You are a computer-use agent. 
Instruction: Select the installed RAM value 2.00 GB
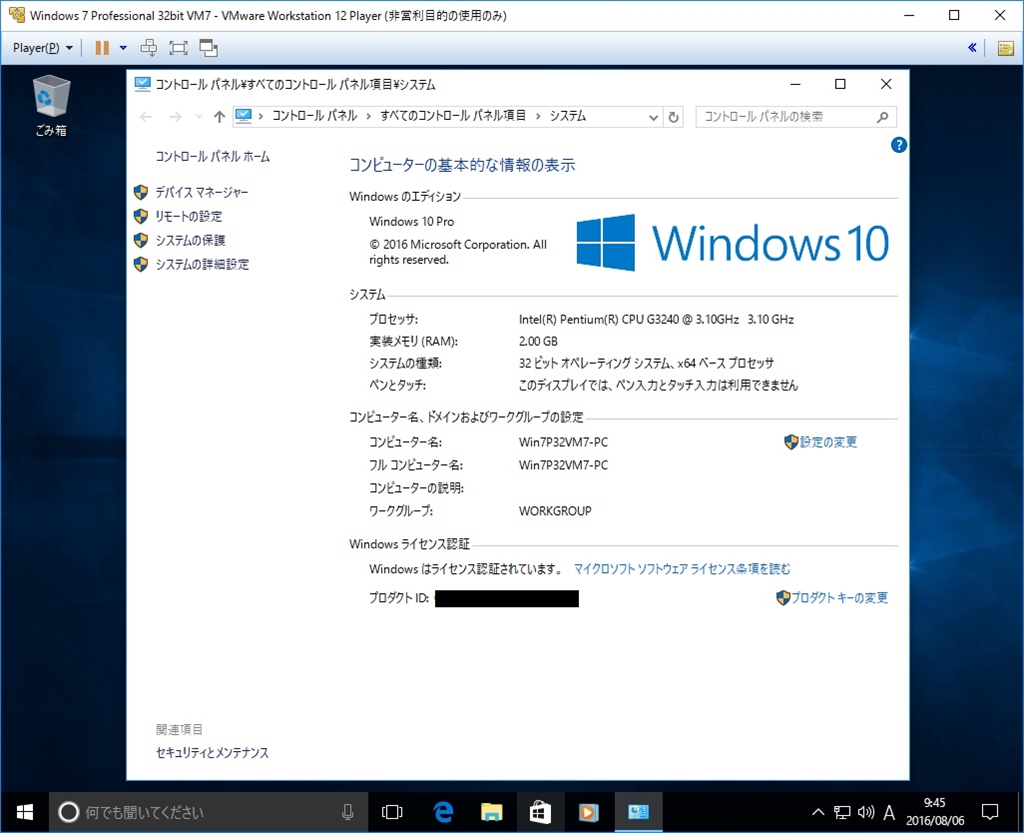coord(538,341)
